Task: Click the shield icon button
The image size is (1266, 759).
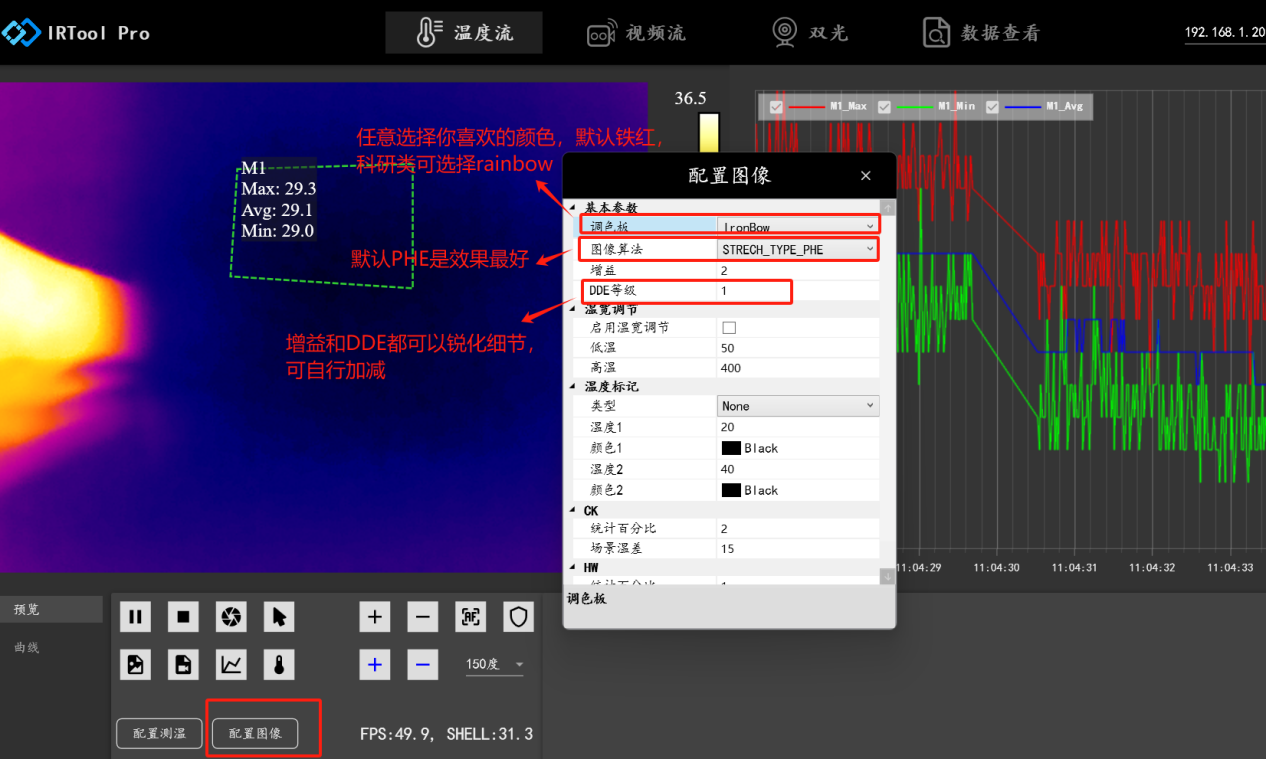Action: (x=518, y=617)
